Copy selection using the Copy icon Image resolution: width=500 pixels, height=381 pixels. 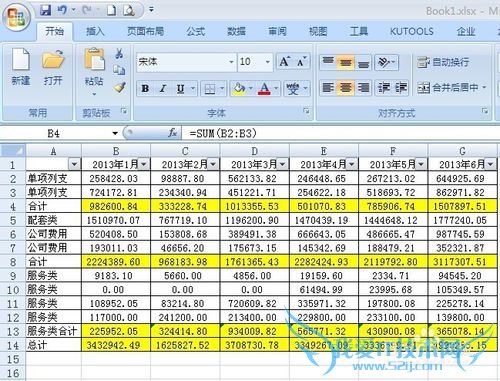pos(119,70)
